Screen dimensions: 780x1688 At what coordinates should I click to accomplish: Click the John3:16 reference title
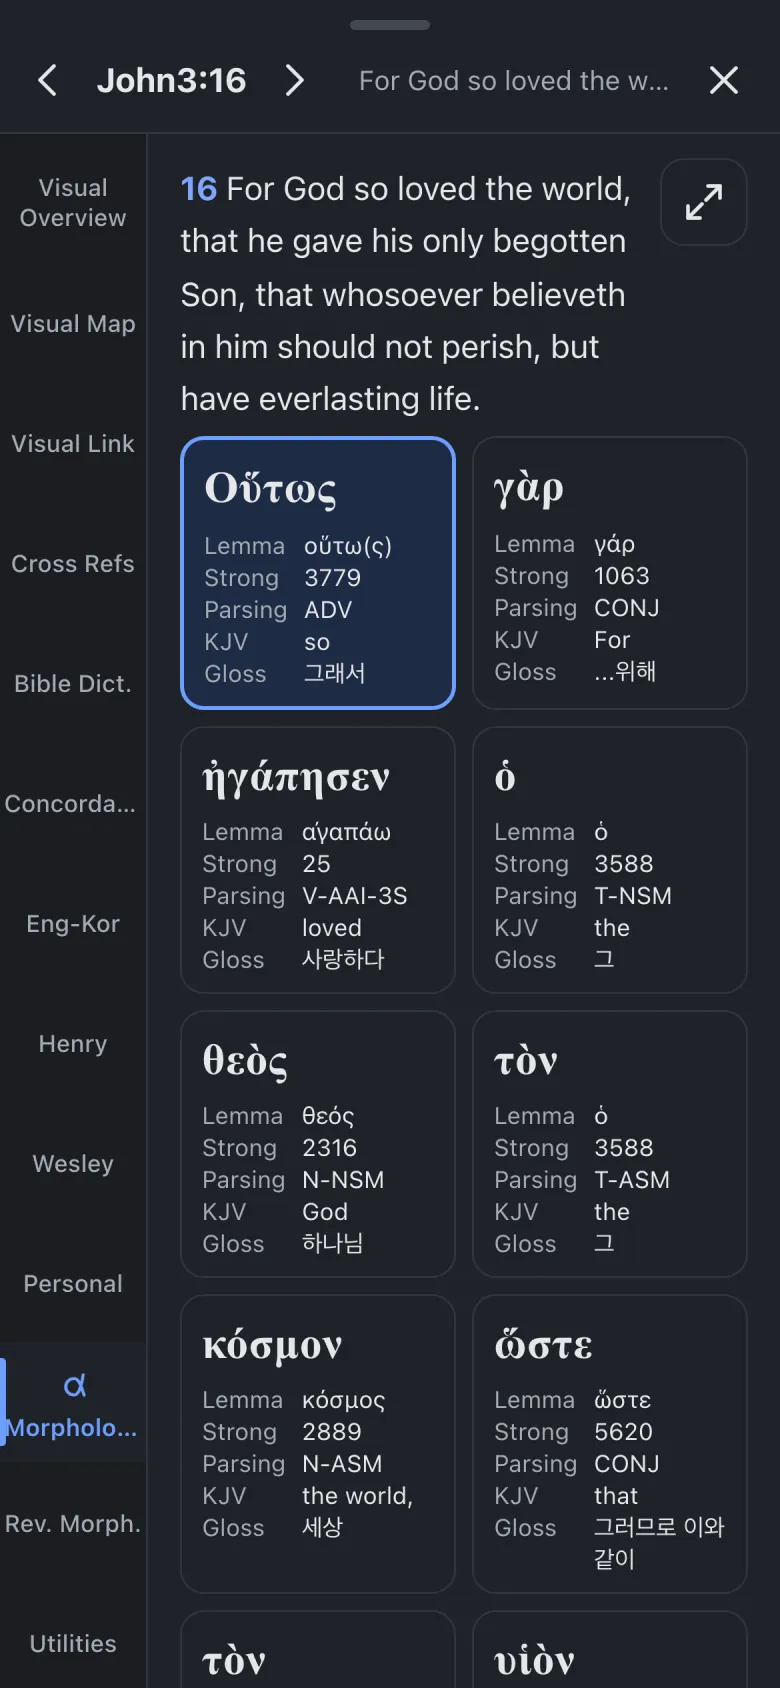(171, 80)
